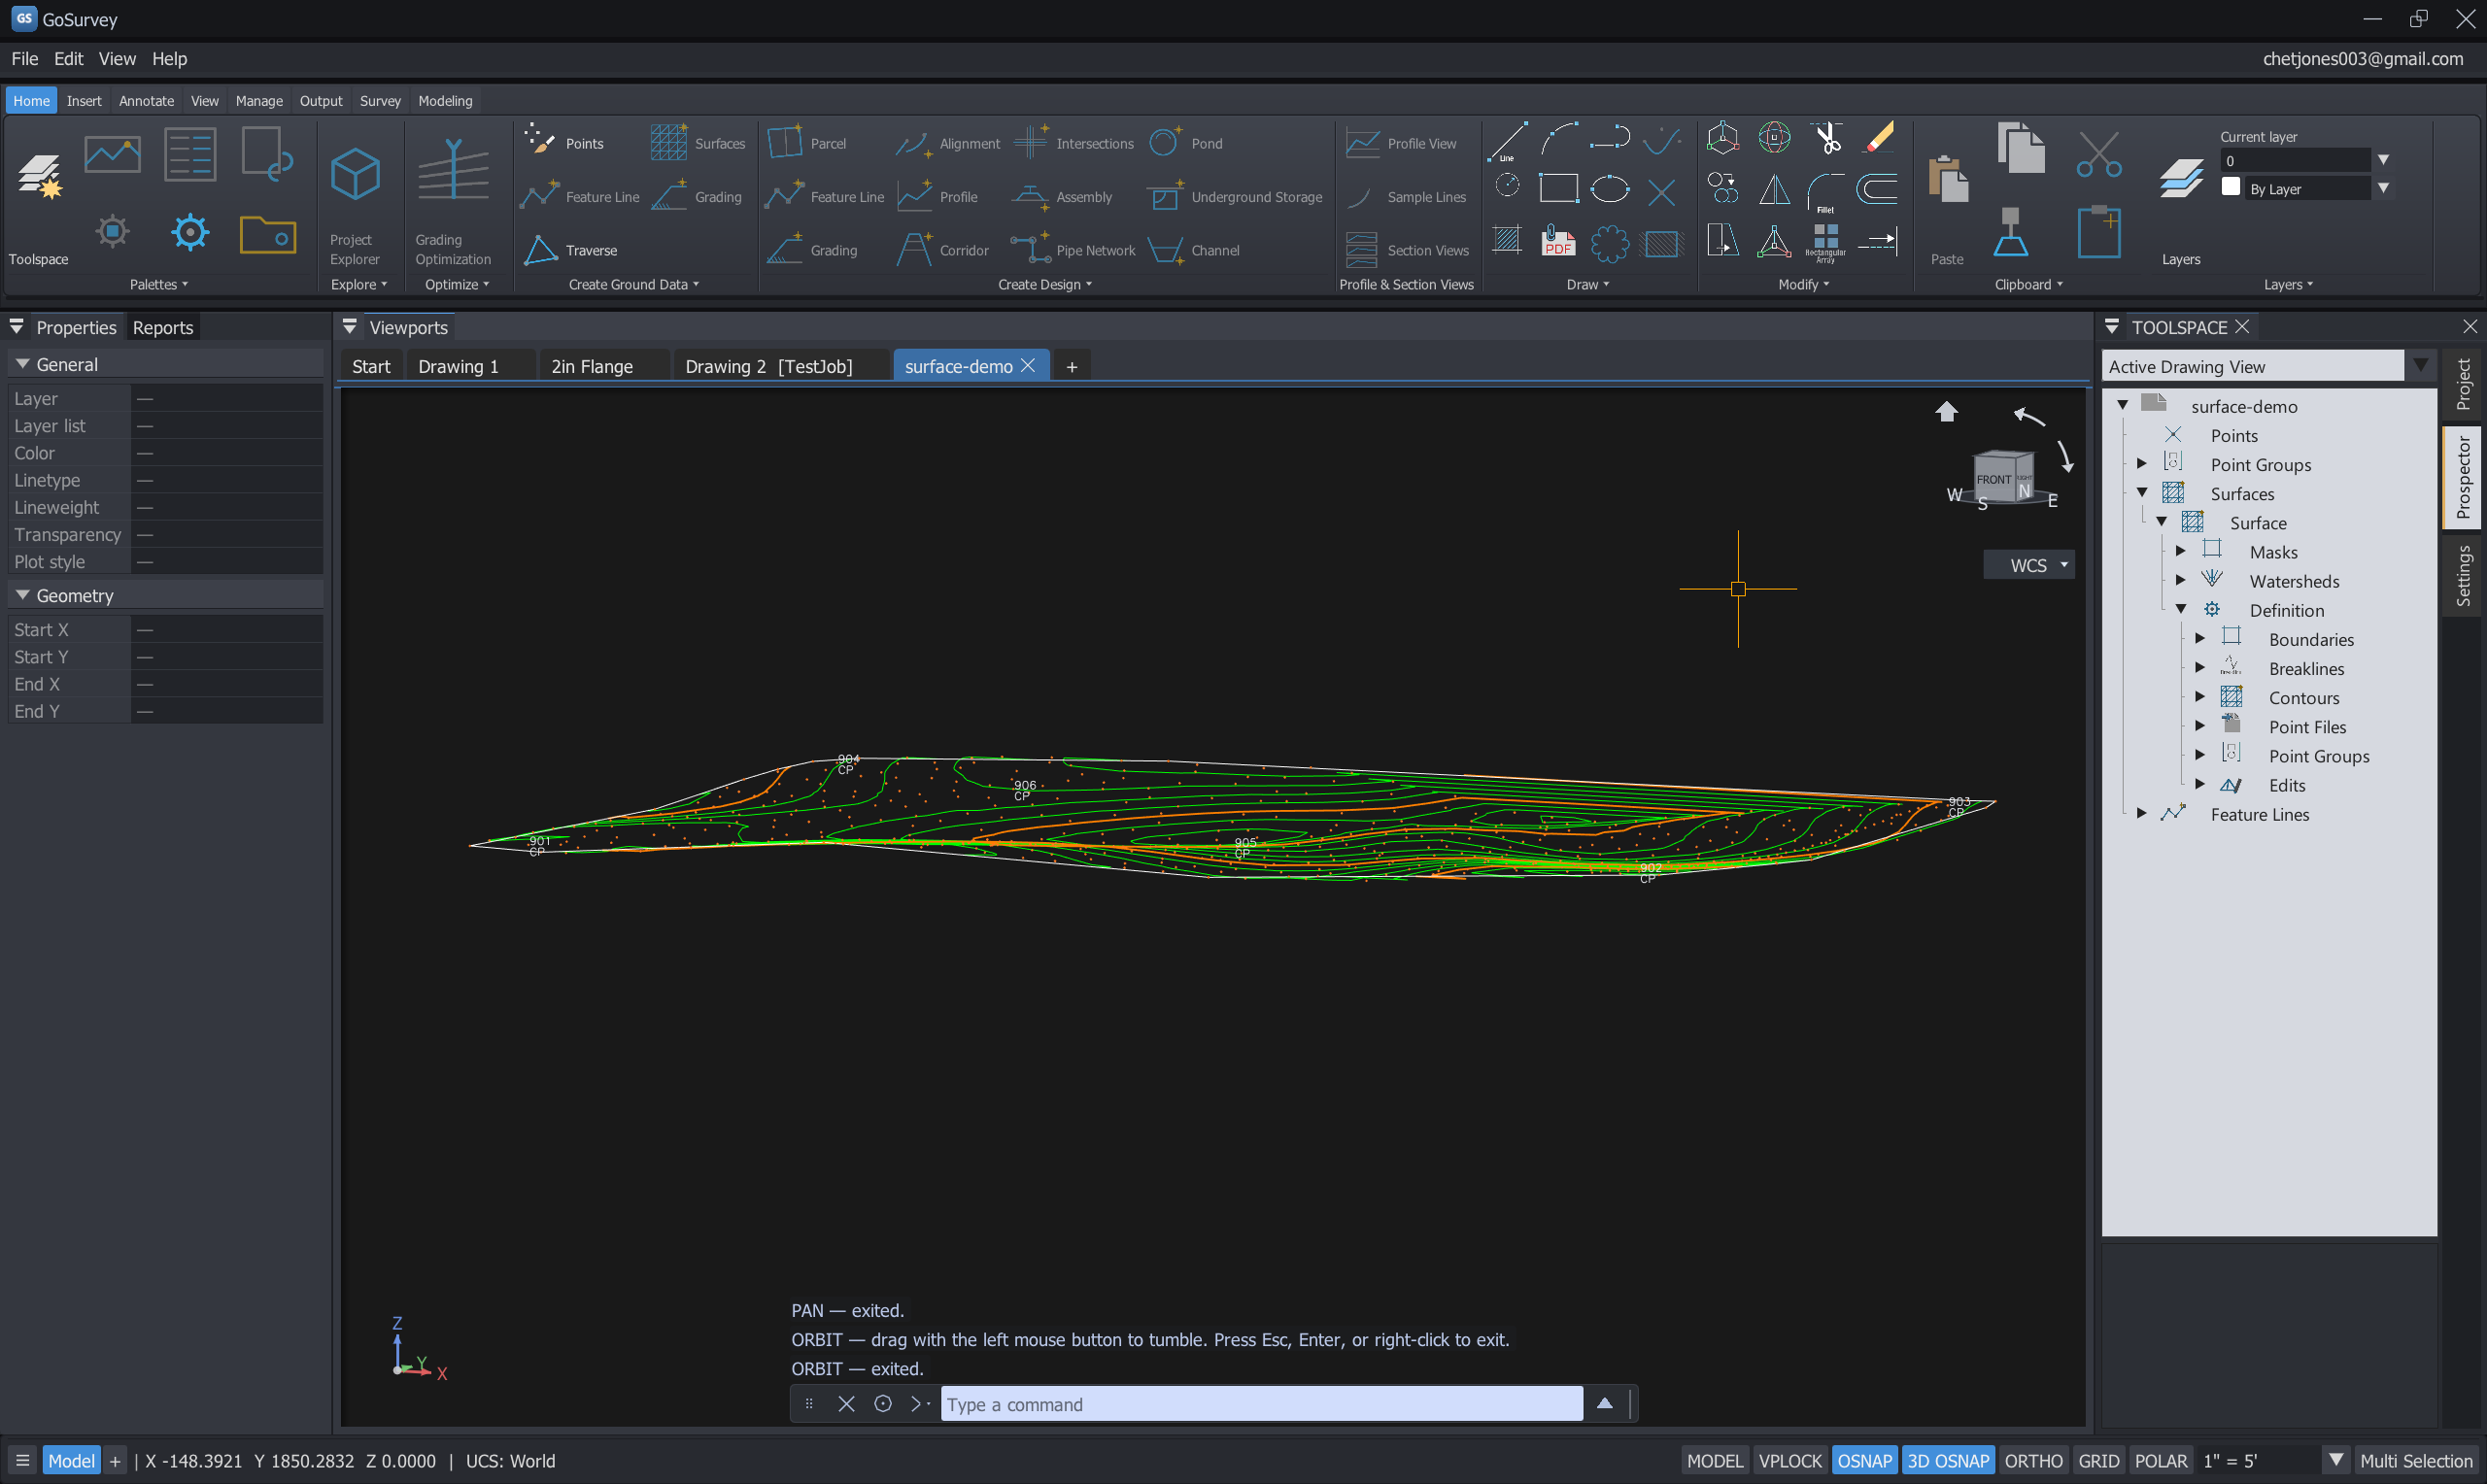Enable ORTHO mode
2487x1484 pixels.
click(2033, 1460)
